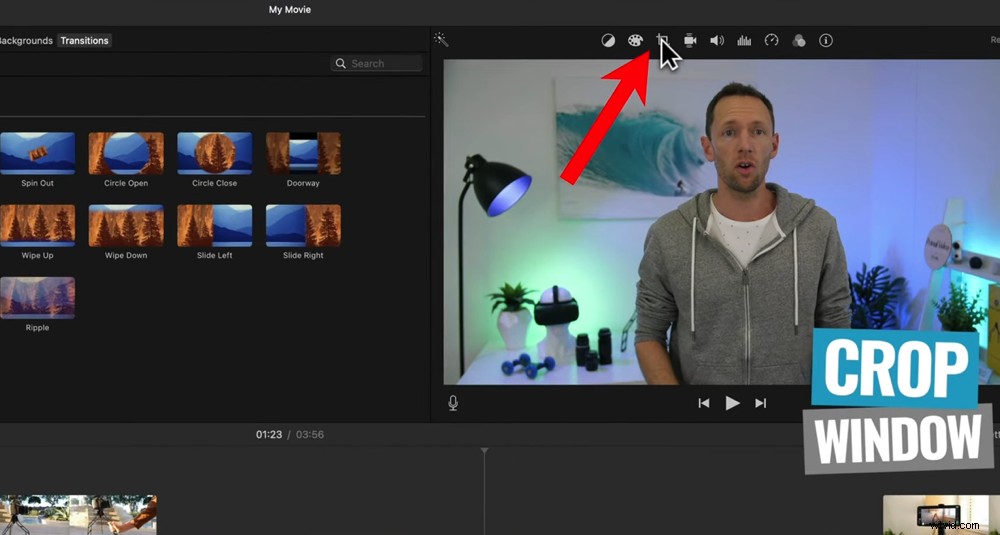Select the first timeline clip with tripod

click(x=78, y=515)
